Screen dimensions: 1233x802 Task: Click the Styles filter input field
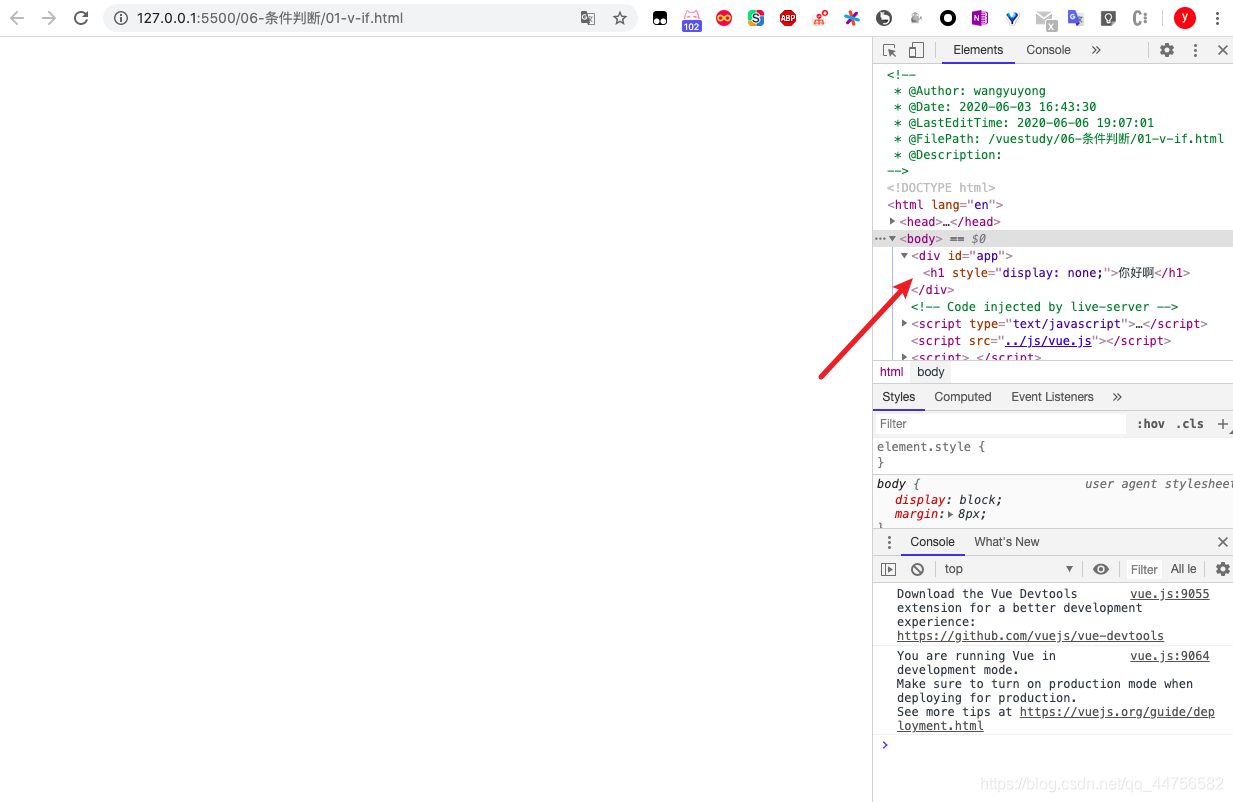tap(1000, 424)
